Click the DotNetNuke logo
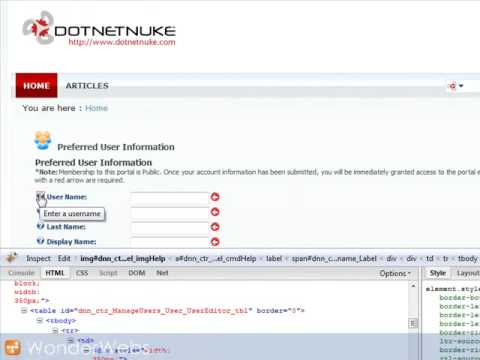Image resolution: width=480 pixels, height=360 pixels. point(99,28)
